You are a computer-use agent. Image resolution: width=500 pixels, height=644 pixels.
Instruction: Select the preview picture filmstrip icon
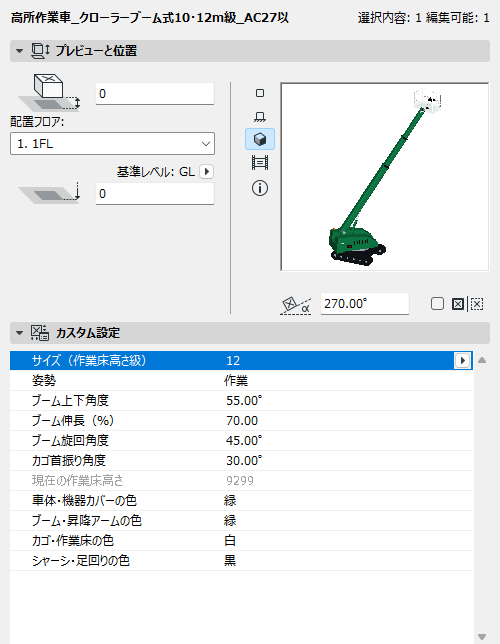click(x=260, y=163)
